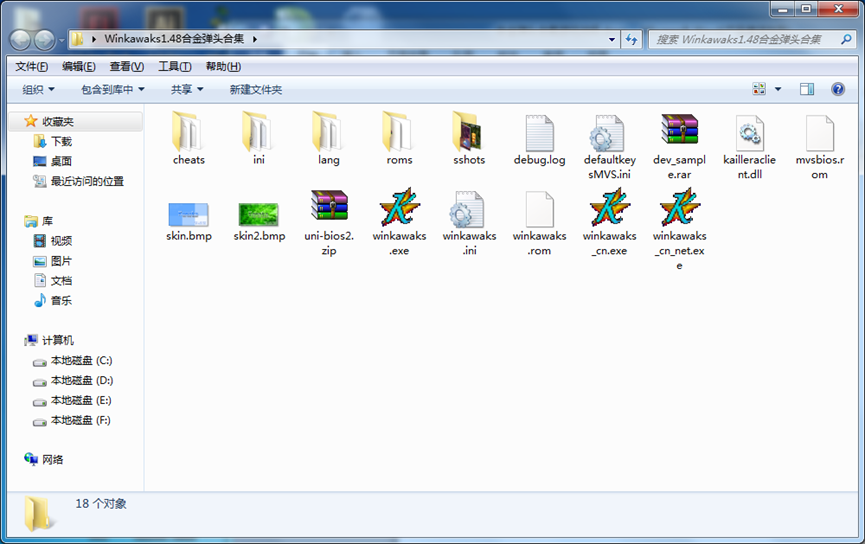865x544 pixels.
Task: Open the 包含到库中 dropdown
Action: [x=113, y=89]
